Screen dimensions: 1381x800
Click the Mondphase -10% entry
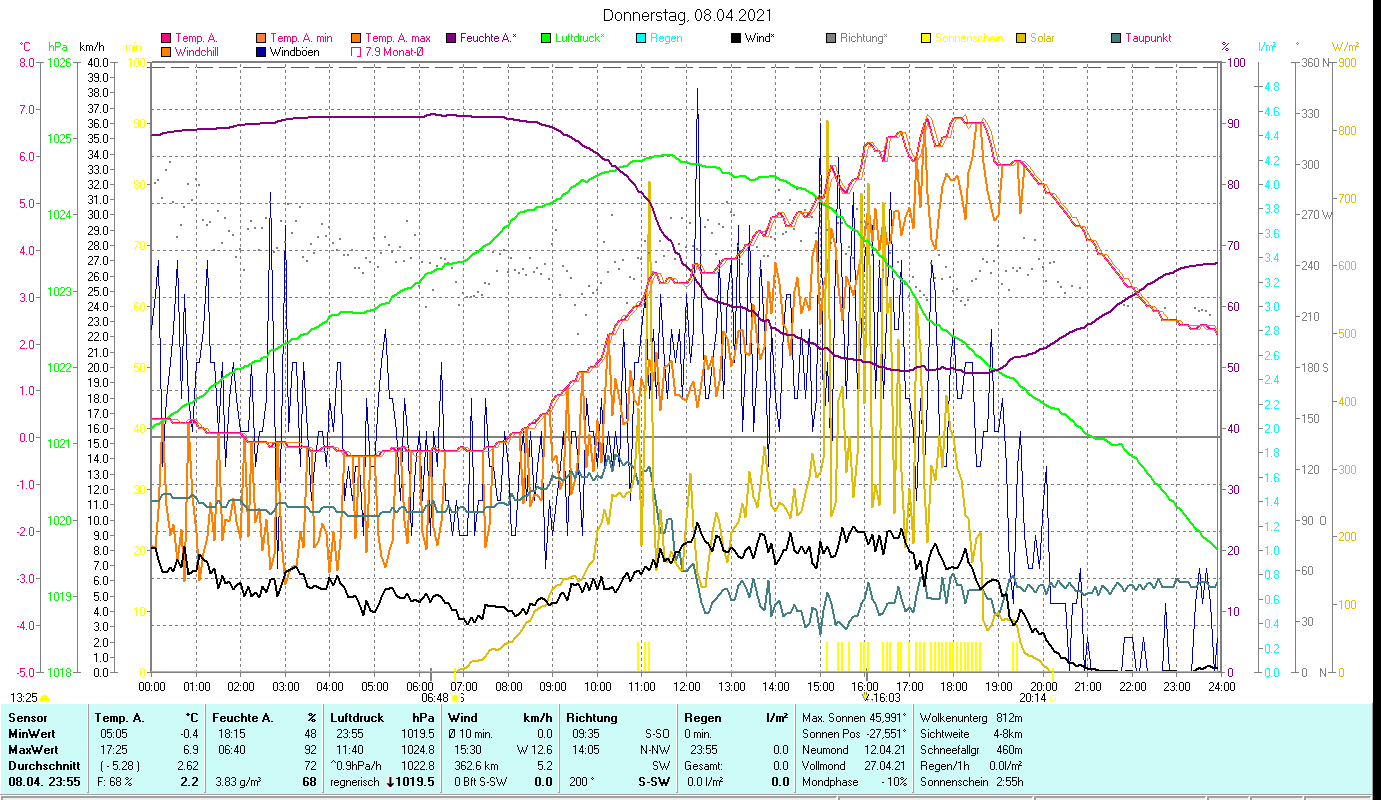854,782
